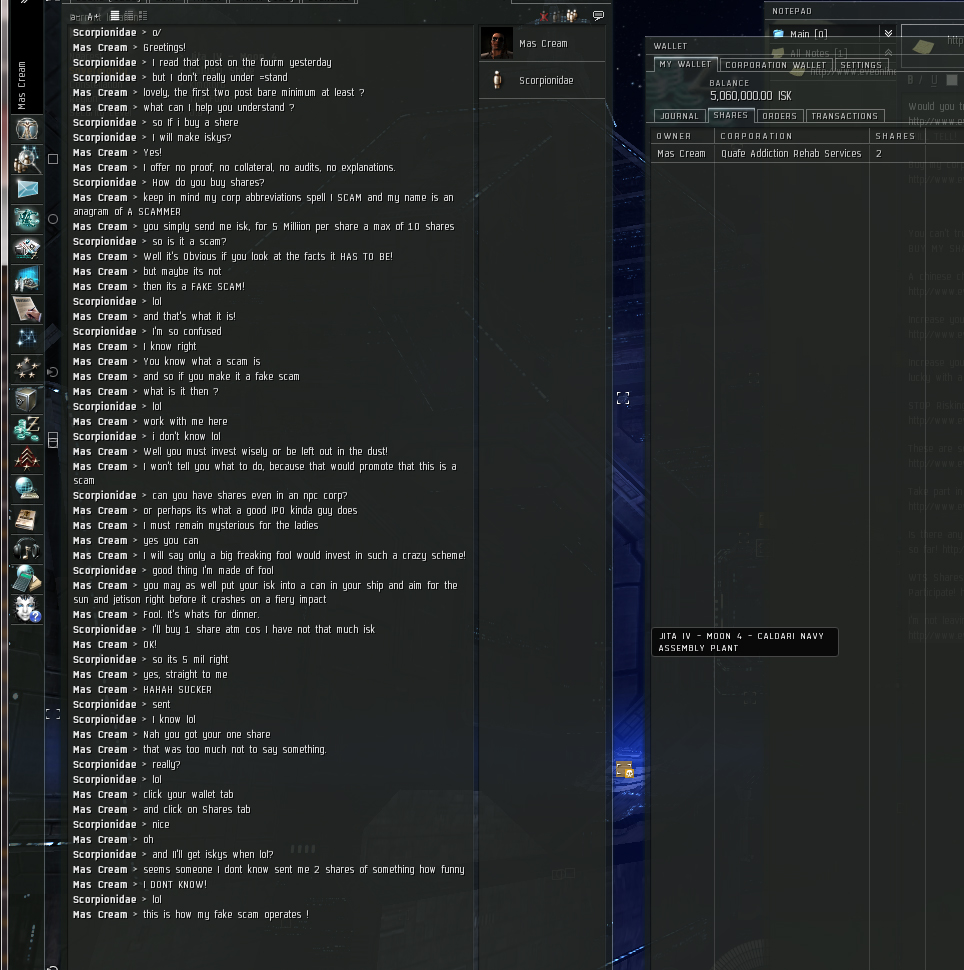964x970 pixels.
Task: Open the in-game Browser globe icon
Action: click(27, 489)
